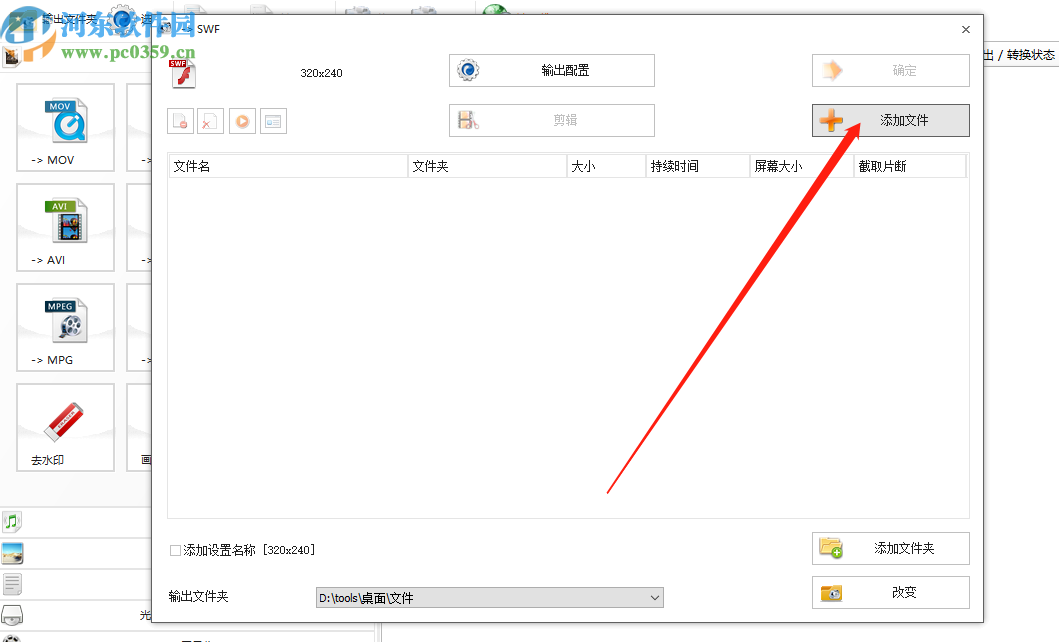Viewport: 1059px width, 642px height.
Task: Expand the Picture category with landscape icon
Action: click(x=12, y=554)
